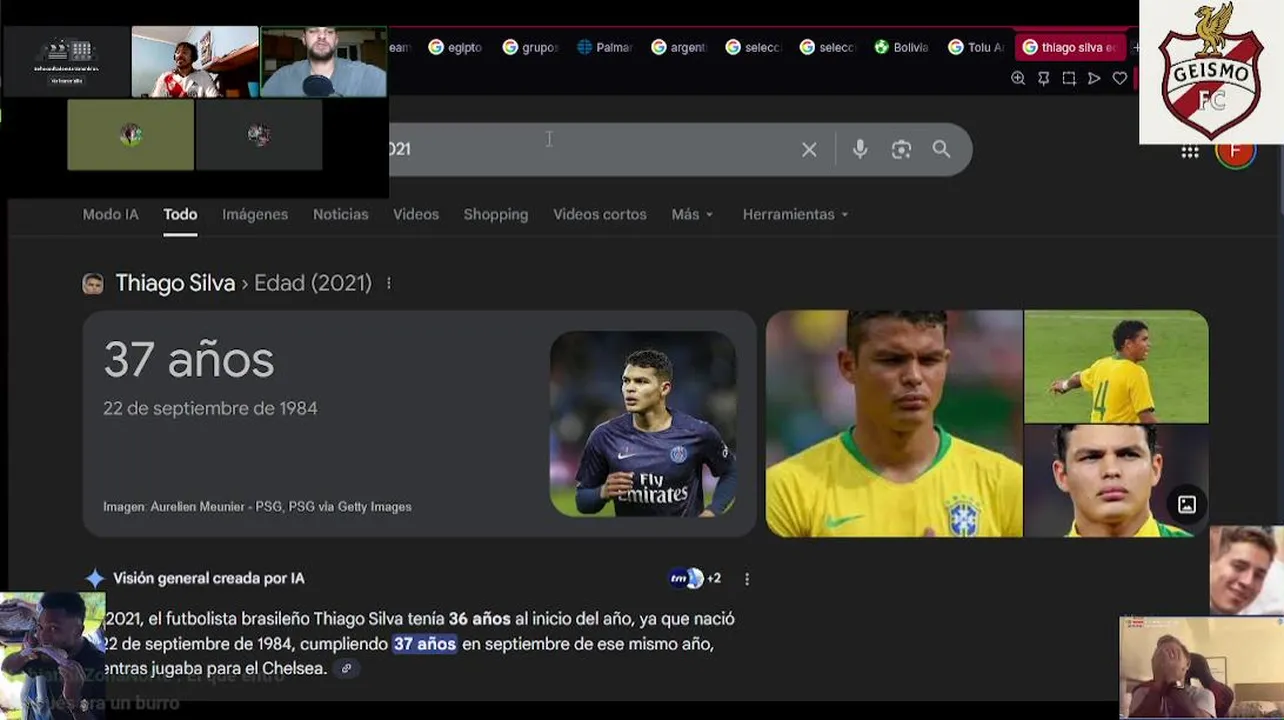Switch to the Palmar tab

click(x=605, y=47)
